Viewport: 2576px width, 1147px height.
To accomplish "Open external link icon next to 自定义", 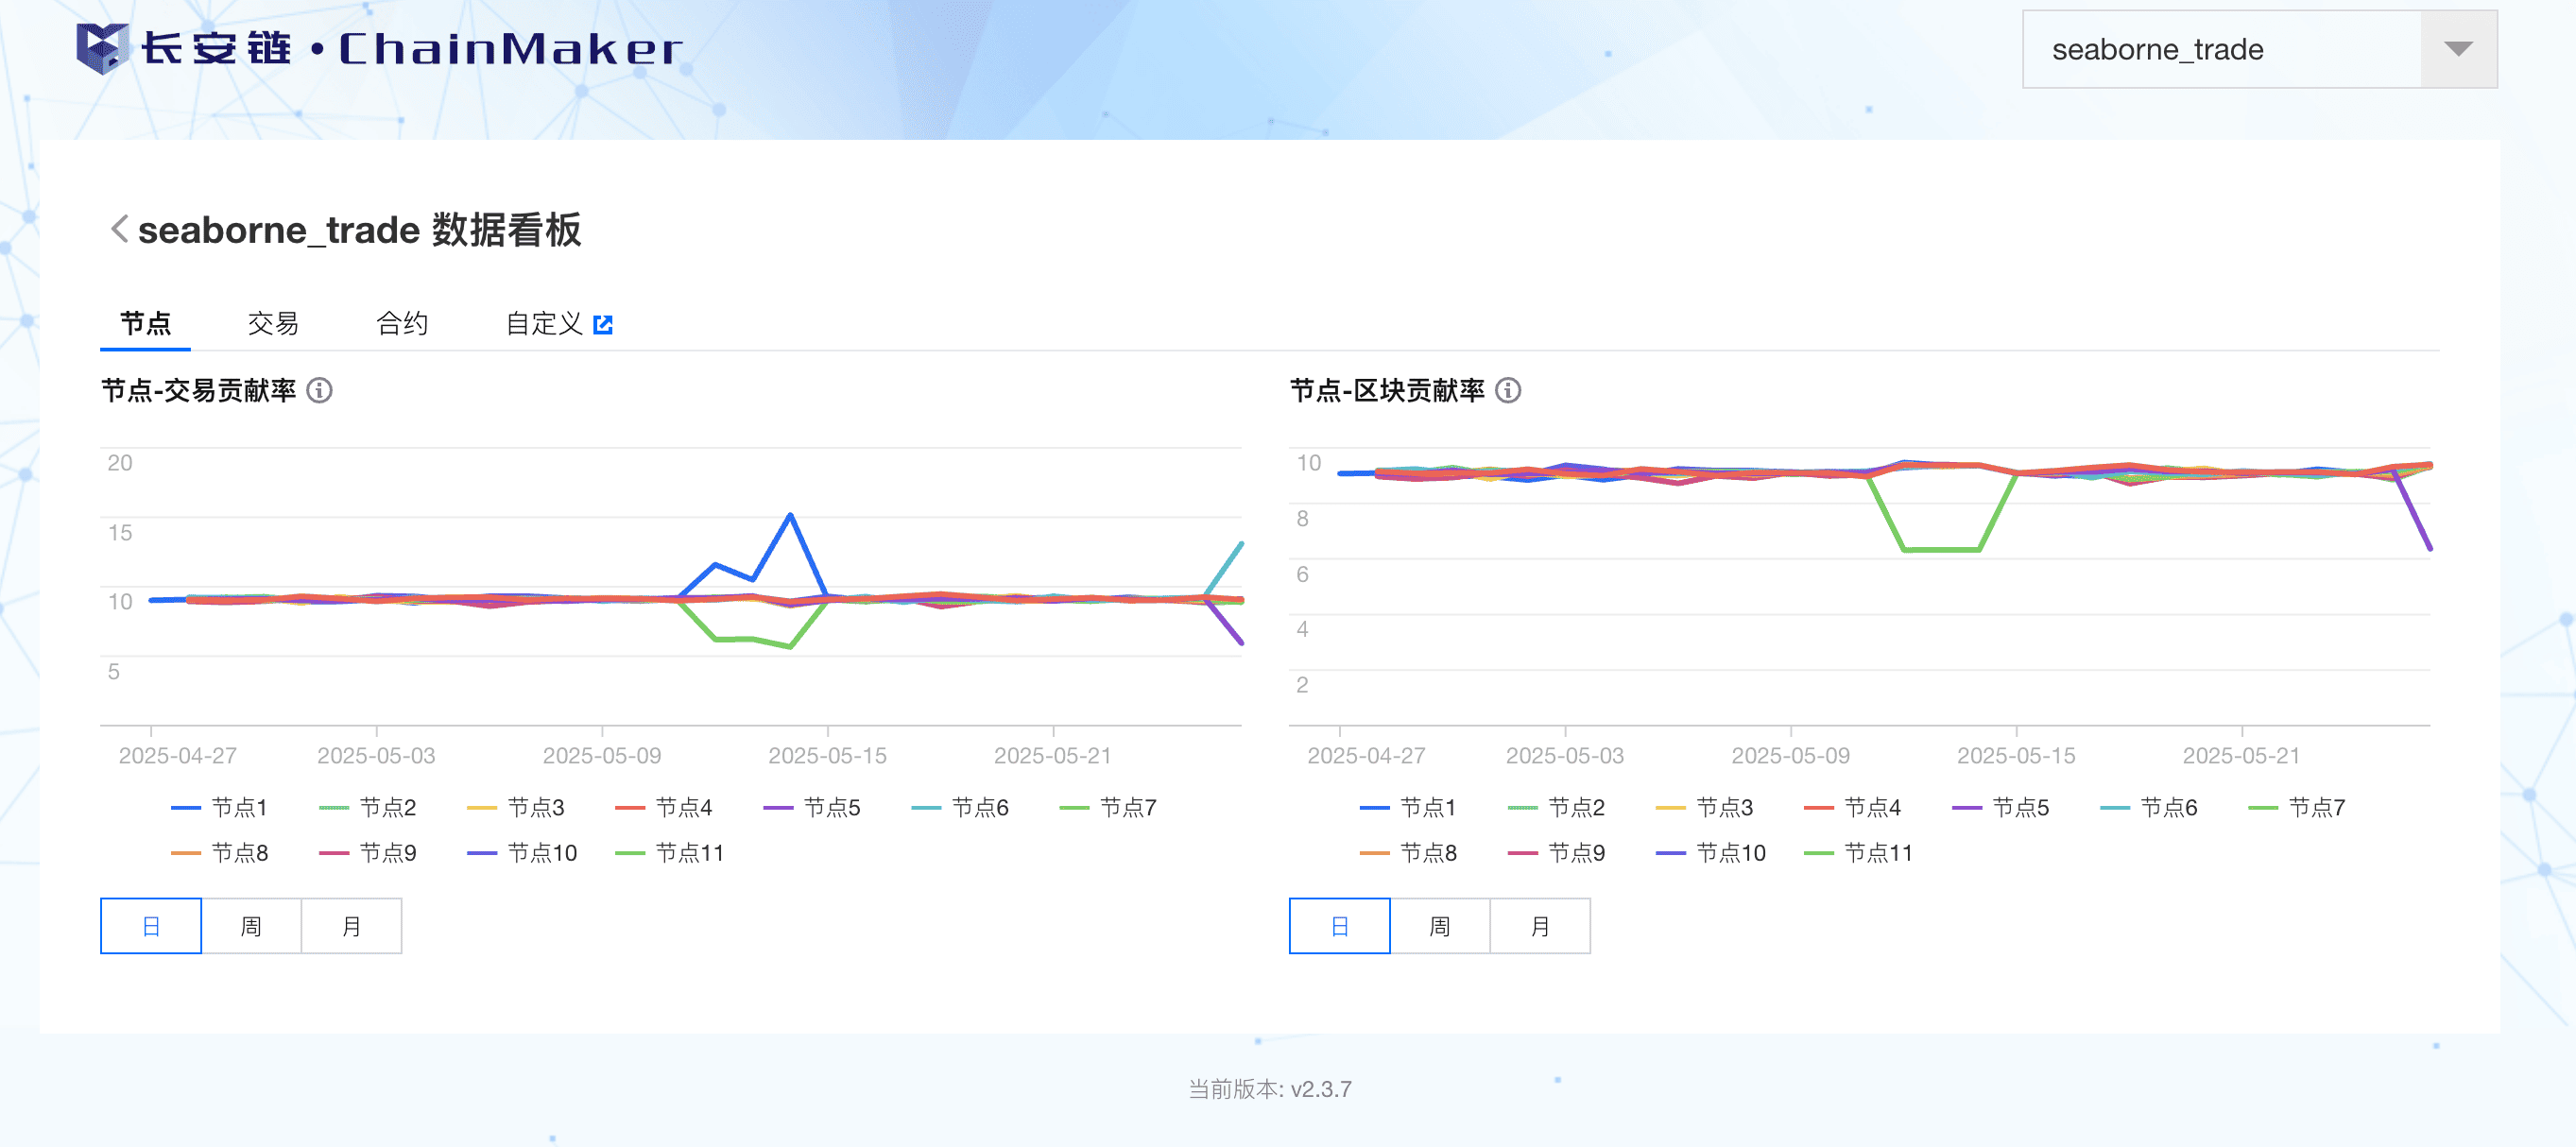I will (603, 324).
